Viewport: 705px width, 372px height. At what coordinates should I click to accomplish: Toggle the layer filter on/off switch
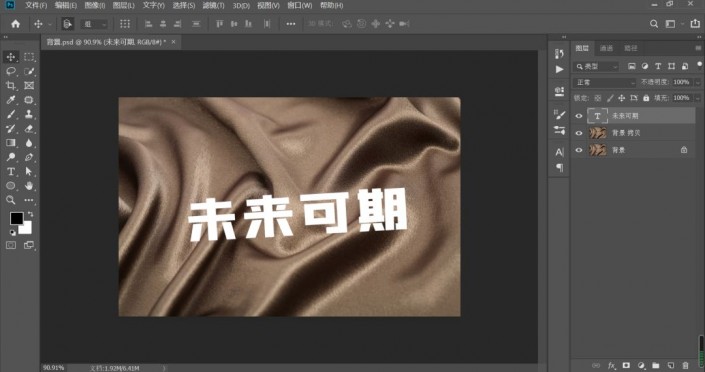pyautogui.click(x=699, y=65)
